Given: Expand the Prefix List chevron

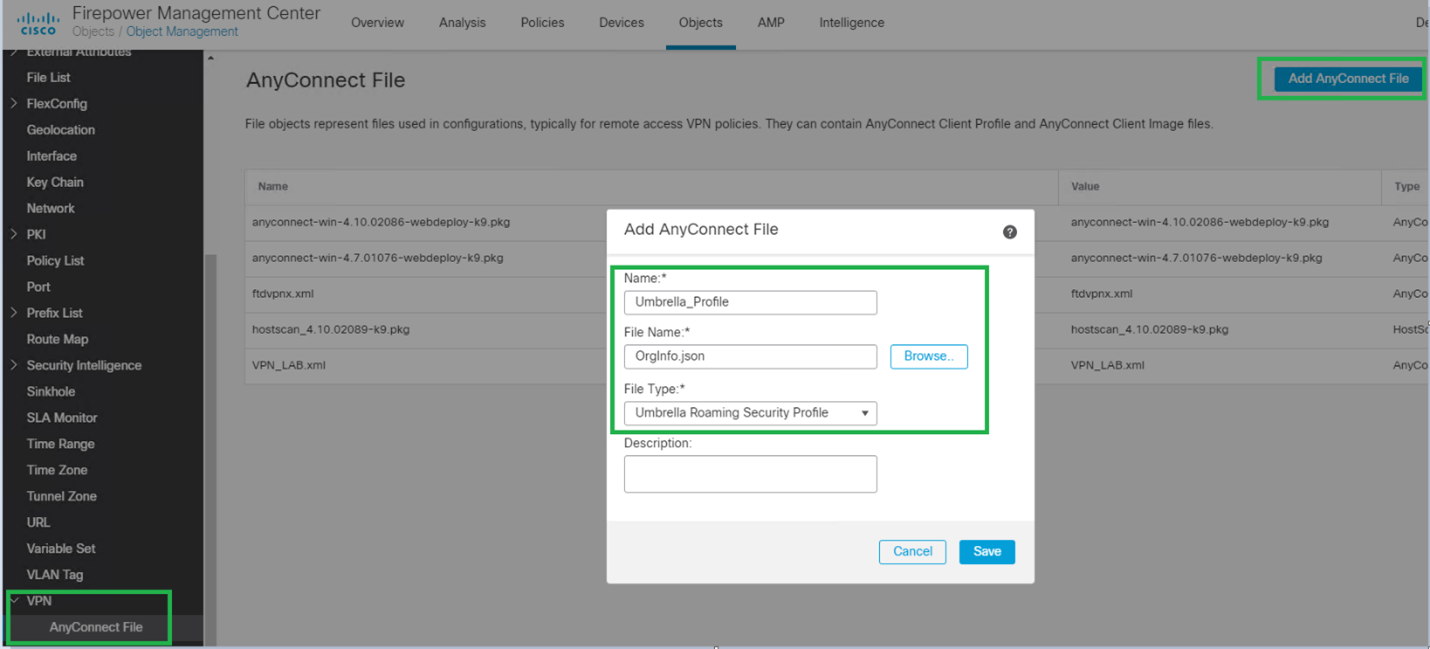Looking at the screenshot, I should (x=14, y=313).
